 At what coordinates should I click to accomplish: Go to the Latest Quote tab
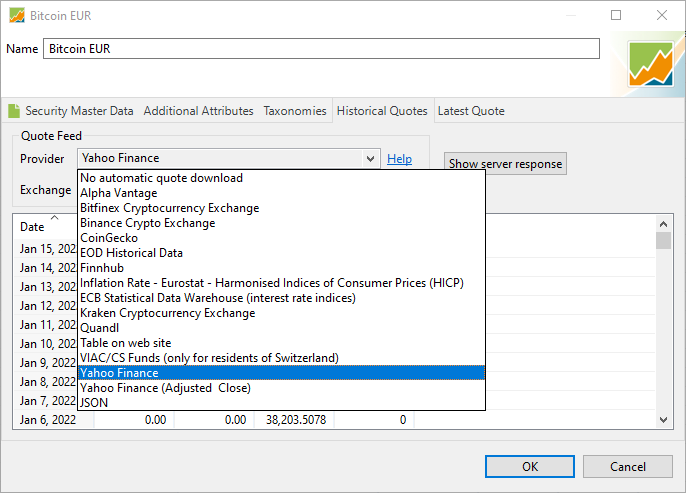pyautogui.click(x=471, y=111)
